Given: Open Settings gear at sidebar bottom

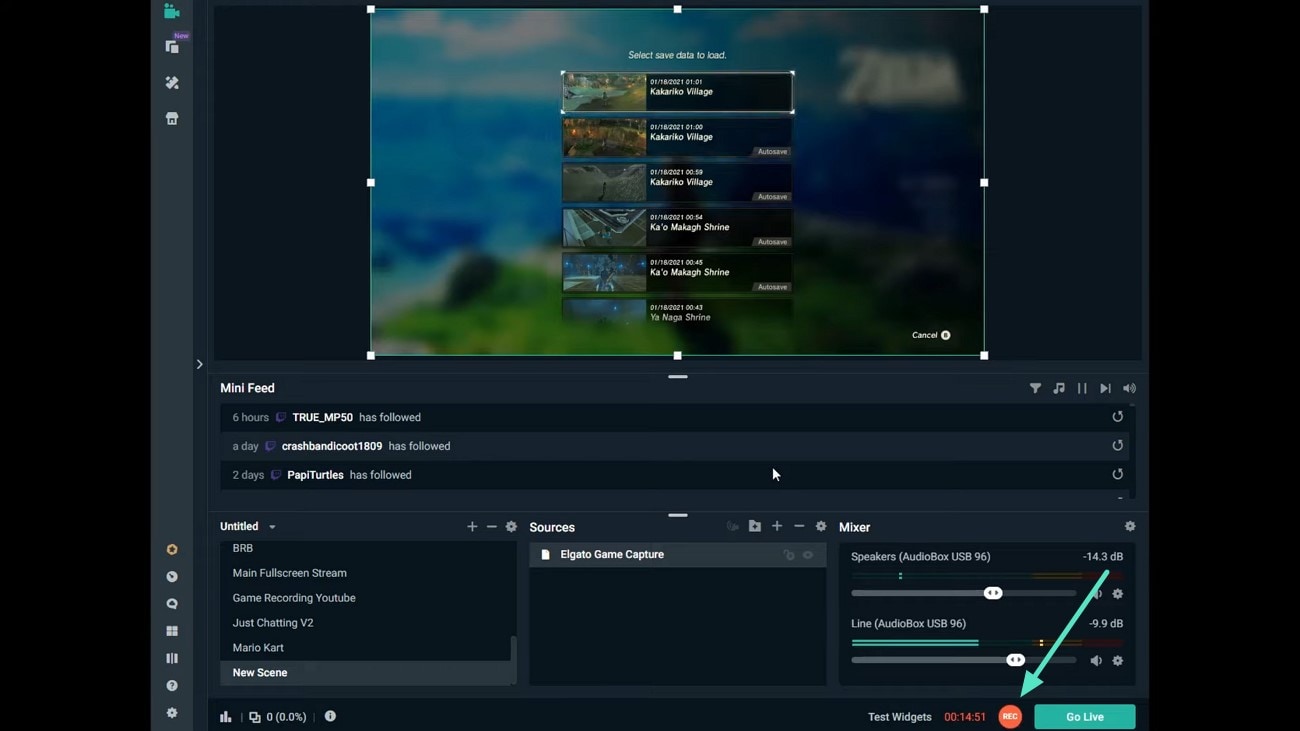Looking at the screenshot, I should [x=172, y=713].
